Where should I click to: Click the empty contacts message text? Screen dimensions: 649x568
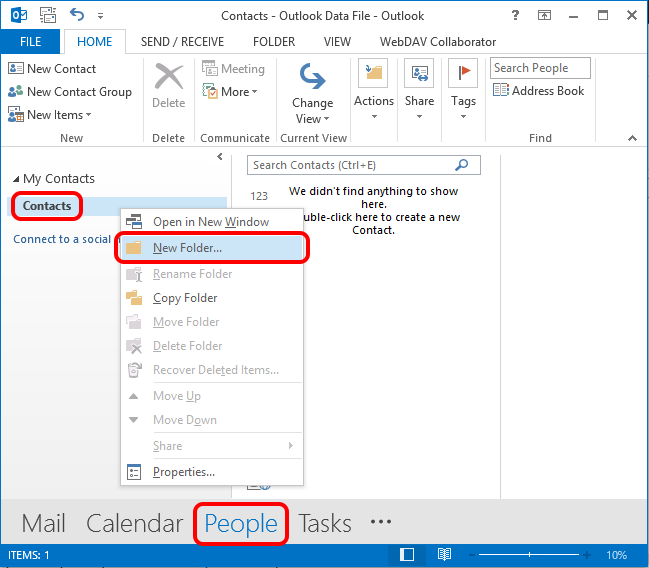click(374, 210)
